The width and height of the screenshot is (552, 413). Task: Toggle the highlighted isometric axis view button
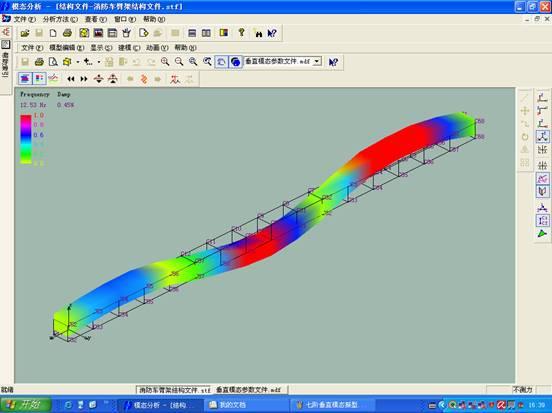[542, 136]
